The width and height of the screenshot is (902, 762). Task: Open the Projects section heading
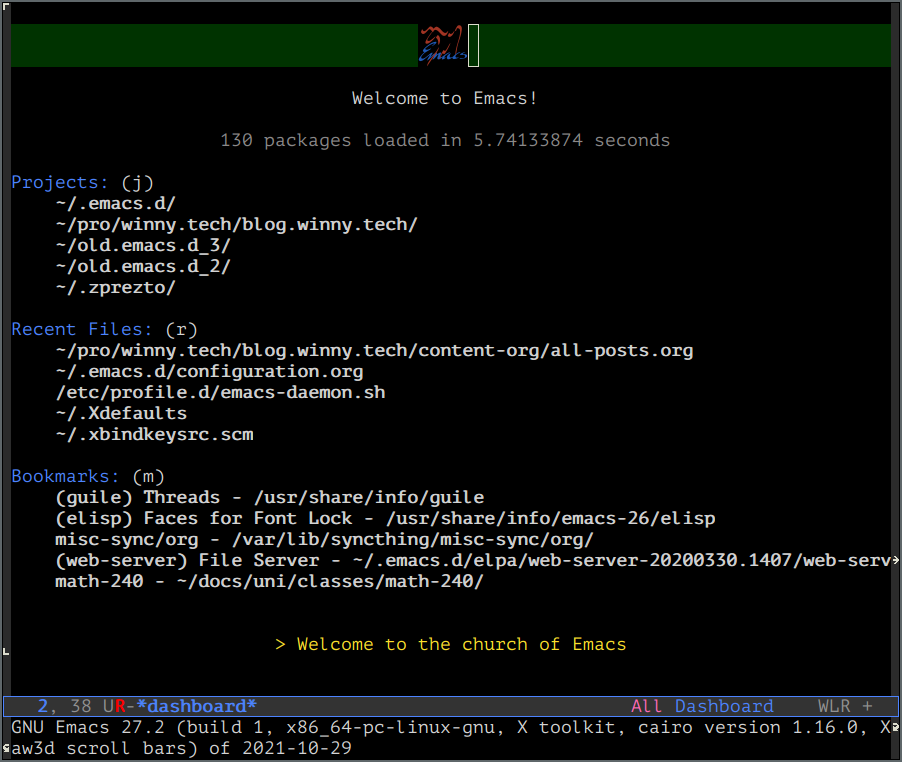[x=60, y=182]
